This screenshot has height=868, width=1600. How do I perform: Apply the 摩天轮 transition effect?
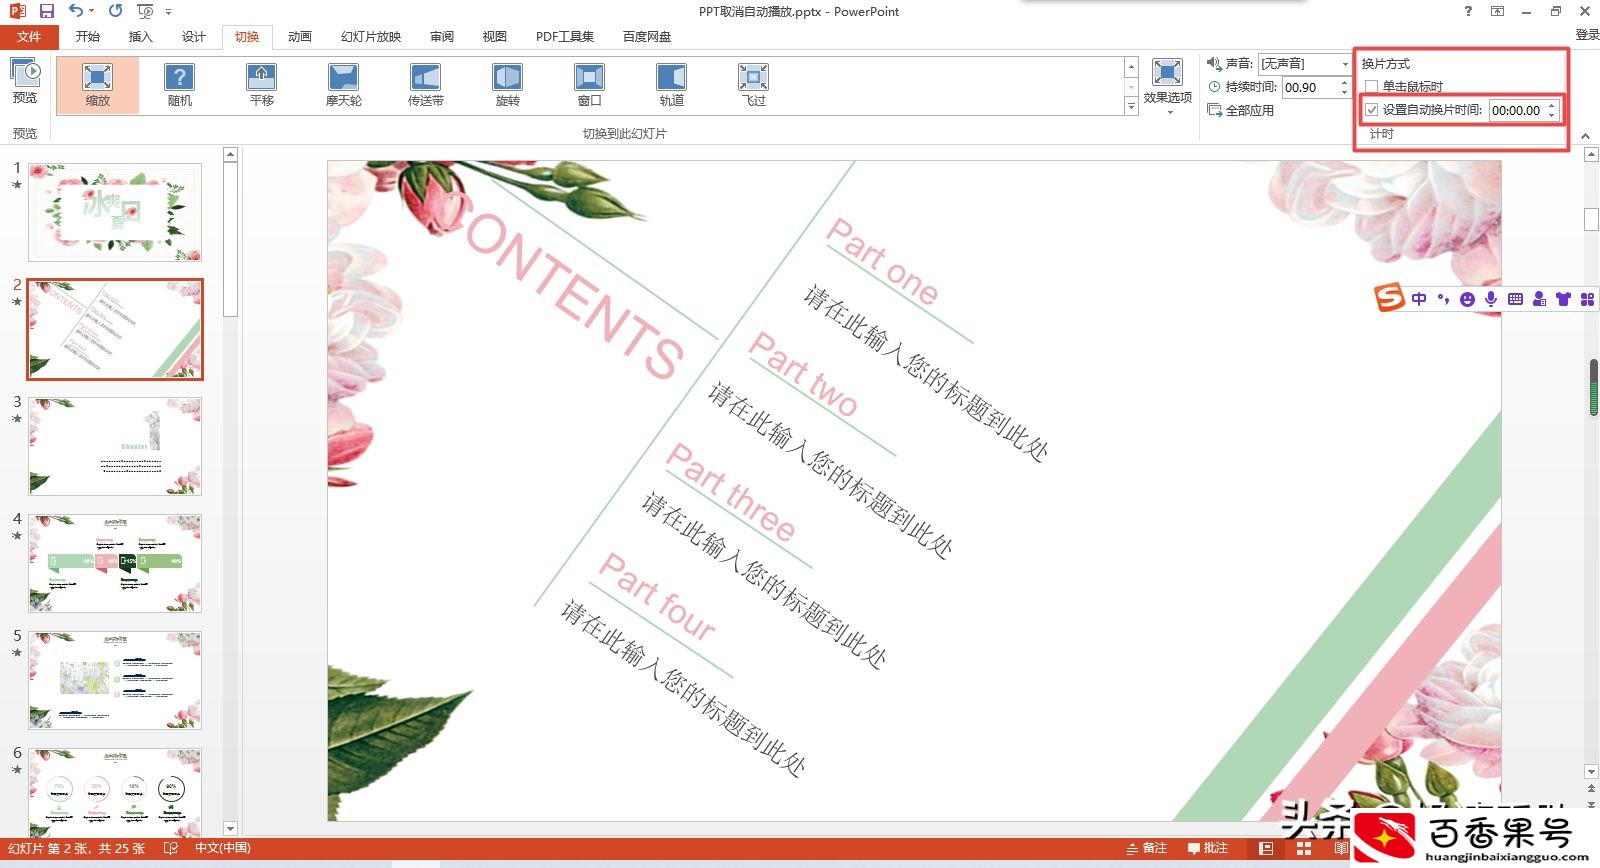344,84
